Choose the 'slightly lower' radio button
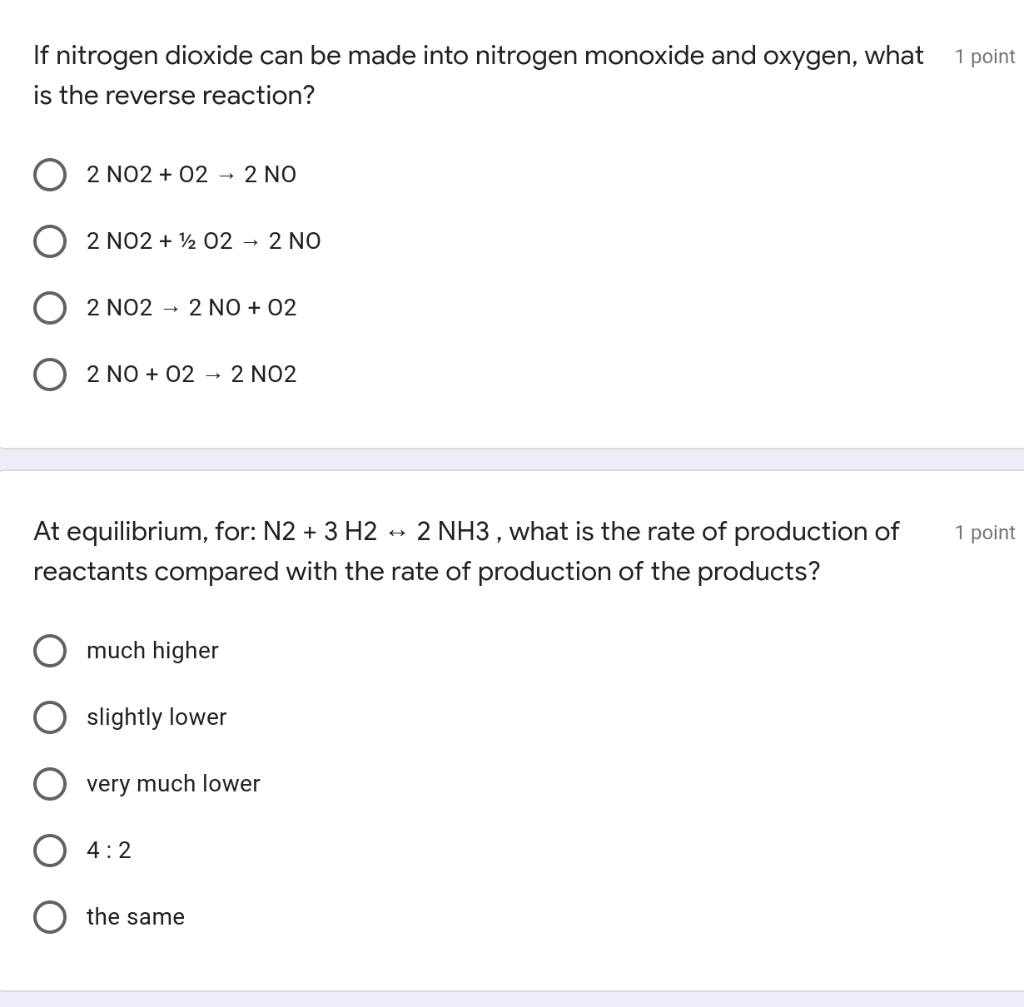The height and width of the screenshot is (1007, 1024). tap(50, 717)
